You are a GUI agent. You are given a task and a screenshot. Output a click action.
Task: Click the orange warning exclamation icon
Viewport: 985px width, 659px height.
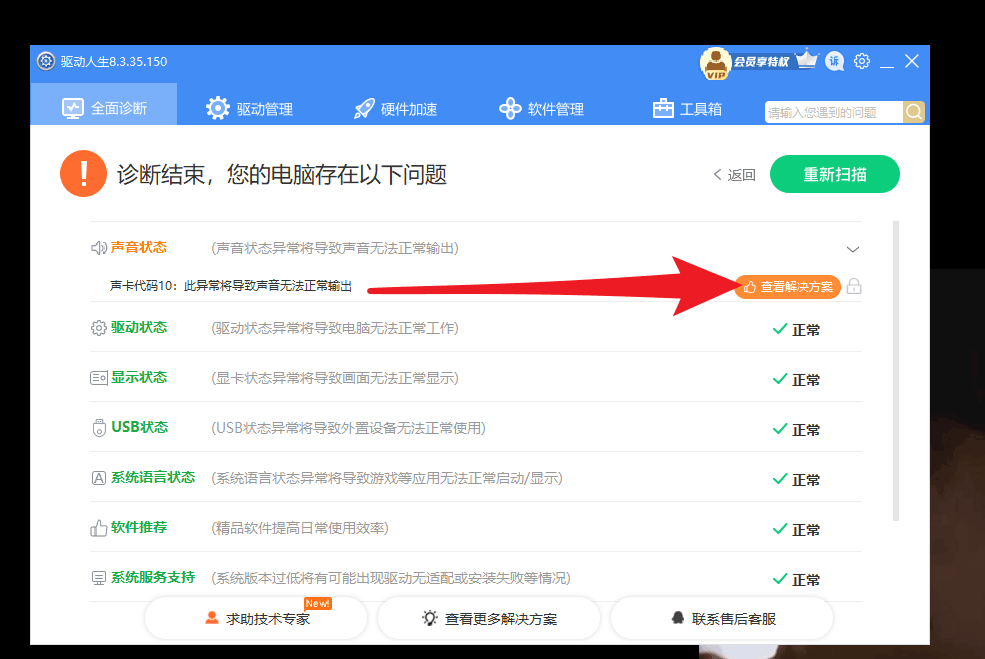(x=83, y=173)
